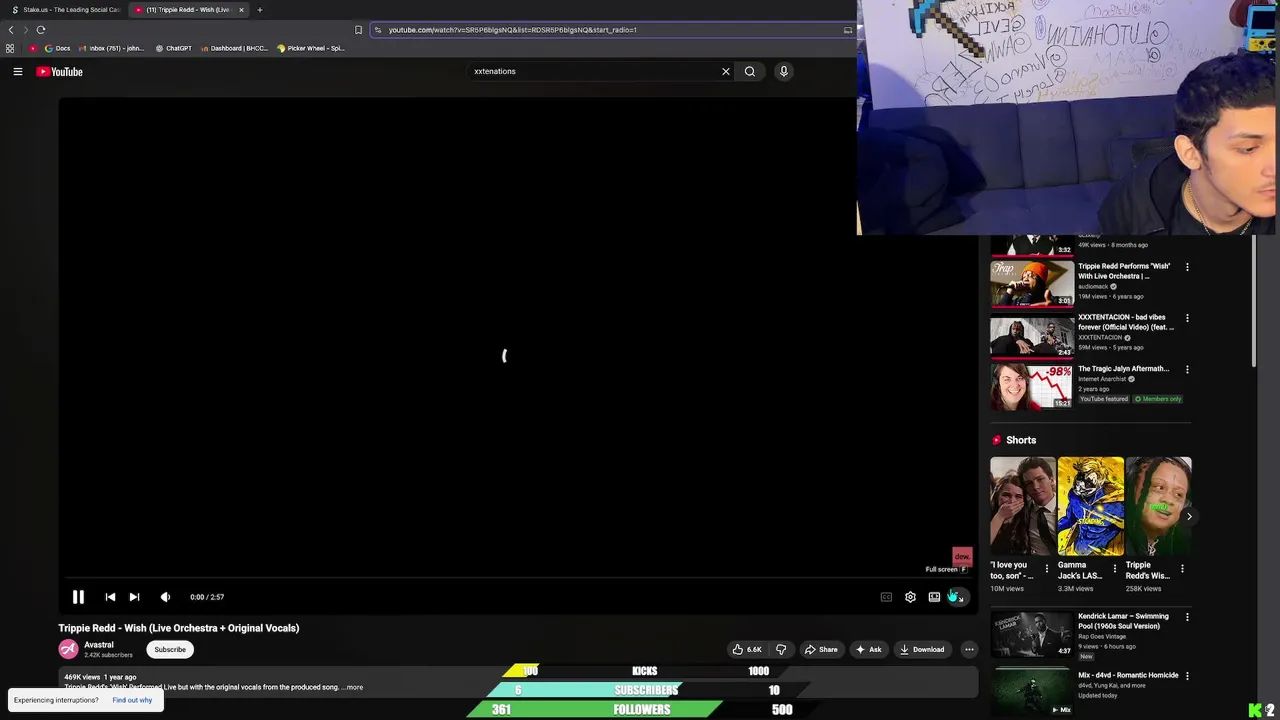
Task: Toggle closed captions in the player
Action: [x=886, y=597]
